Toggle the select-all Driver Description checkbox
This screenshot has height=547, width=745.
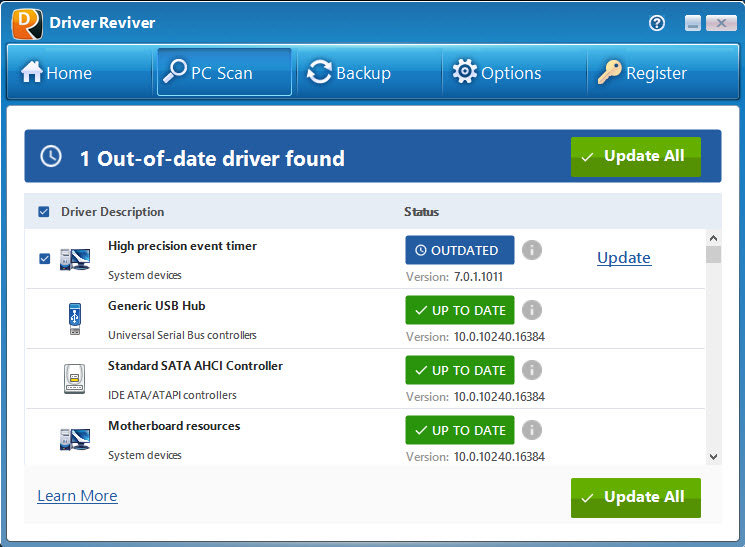click(44, 211)
